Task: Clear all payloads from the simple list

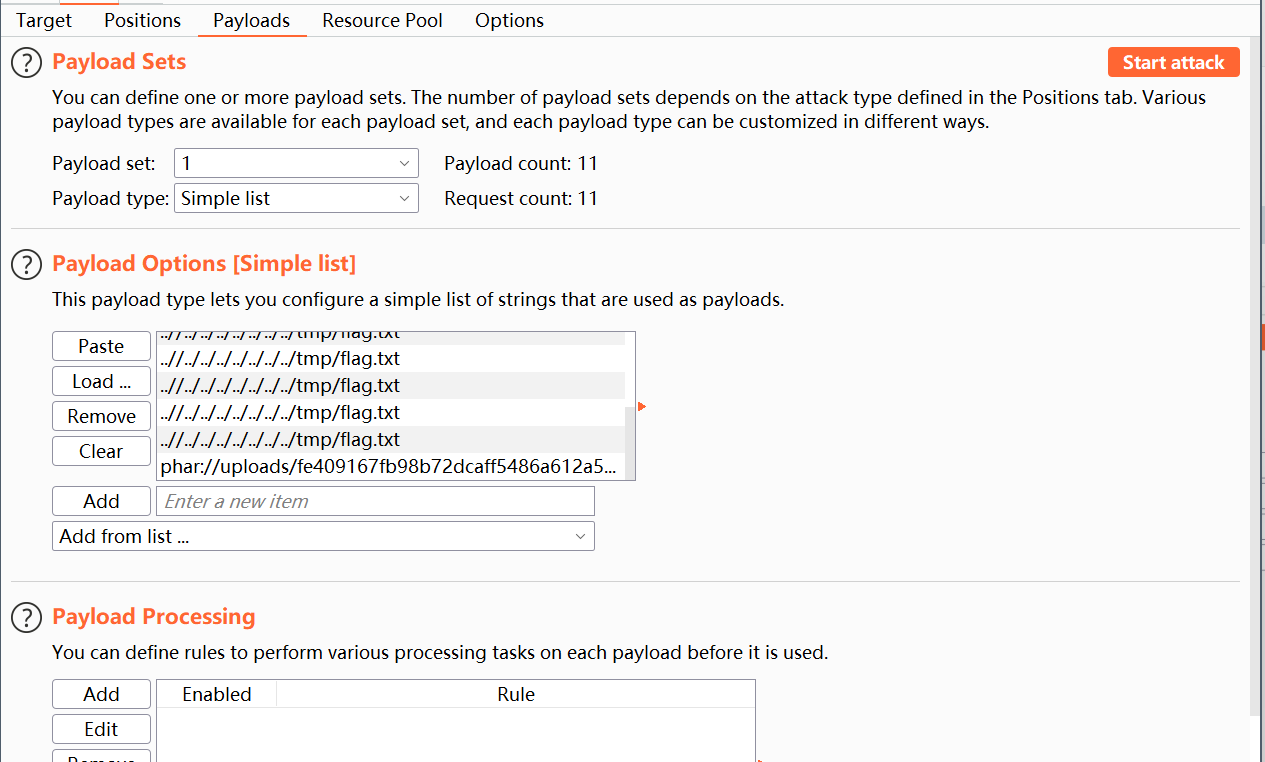Action: tap(101, 451)
